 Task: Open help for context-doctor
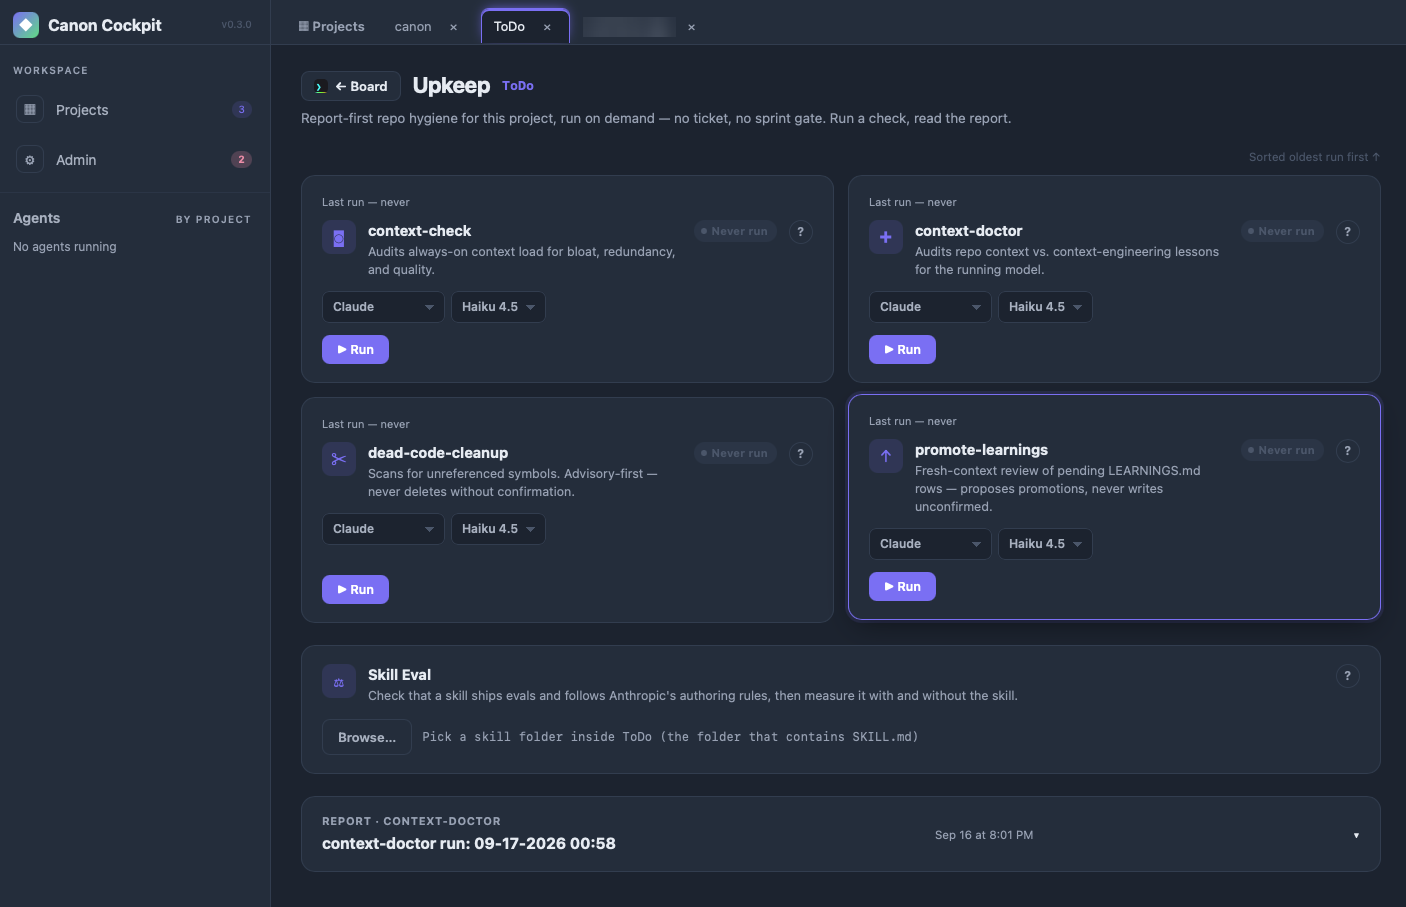pyautogui.click(x=1347, y=232)
